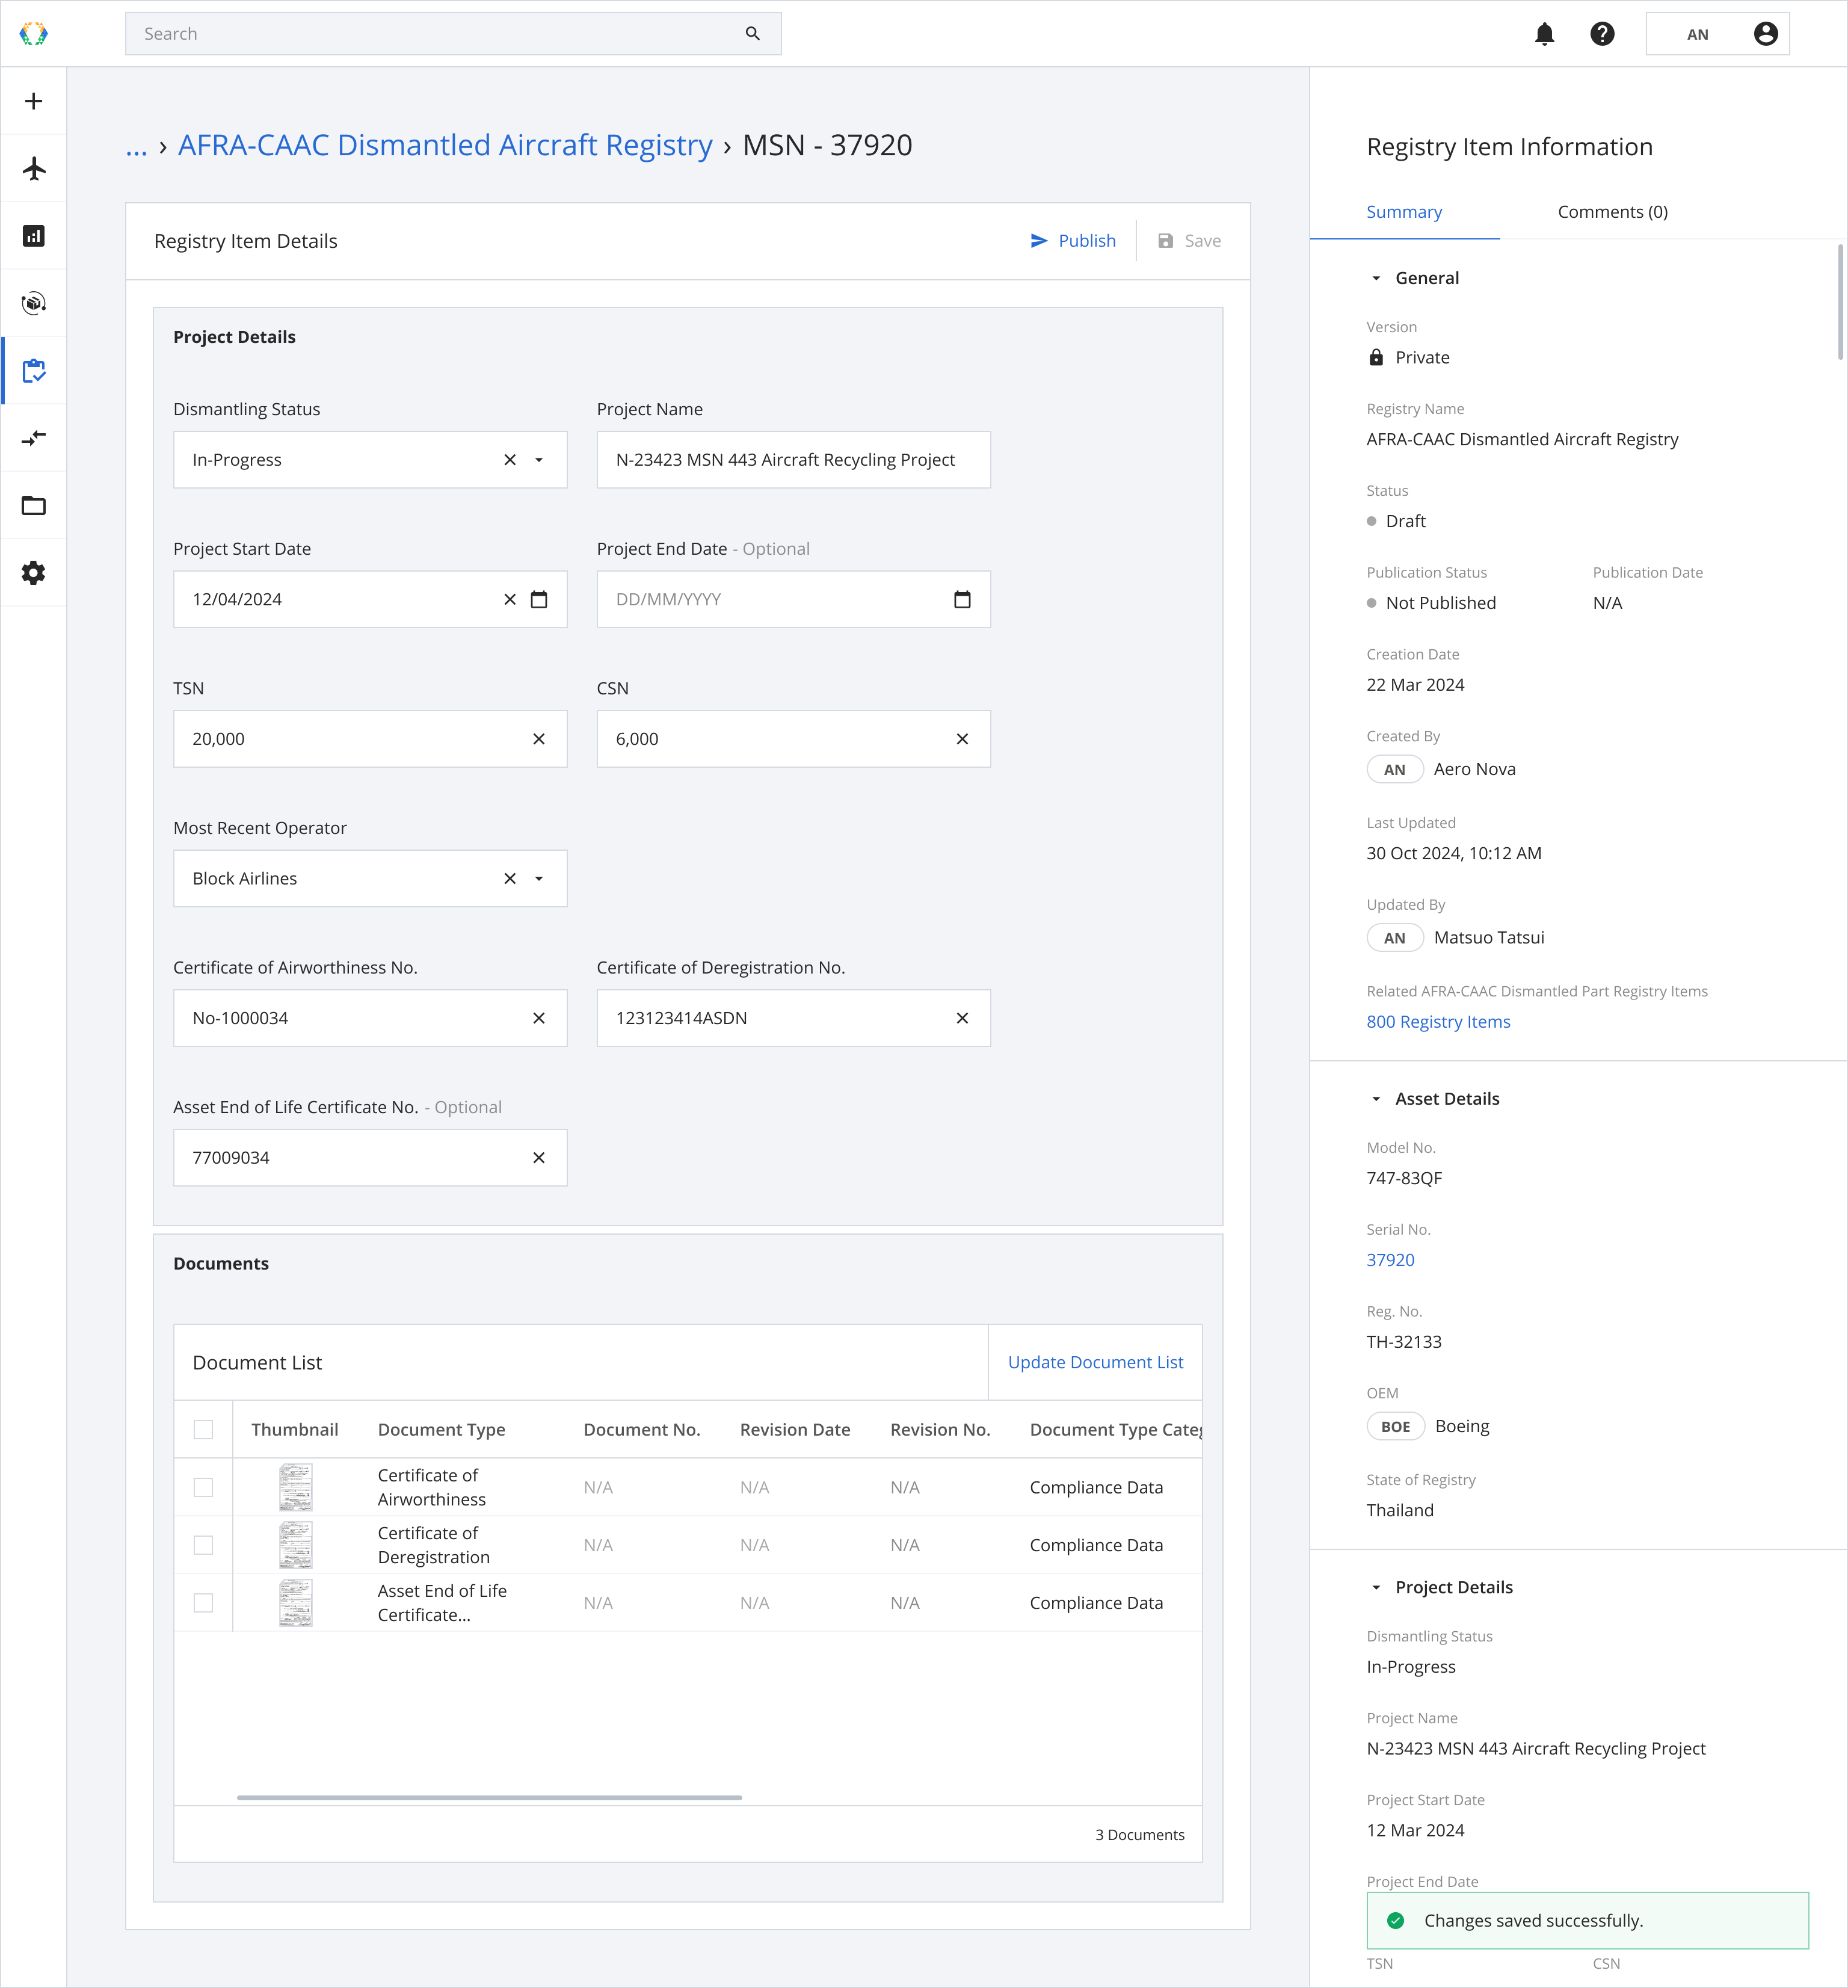The image size is (1848, 1988).
Task: Open the transfer arrows sidebar icon
Action: (34, 438)
